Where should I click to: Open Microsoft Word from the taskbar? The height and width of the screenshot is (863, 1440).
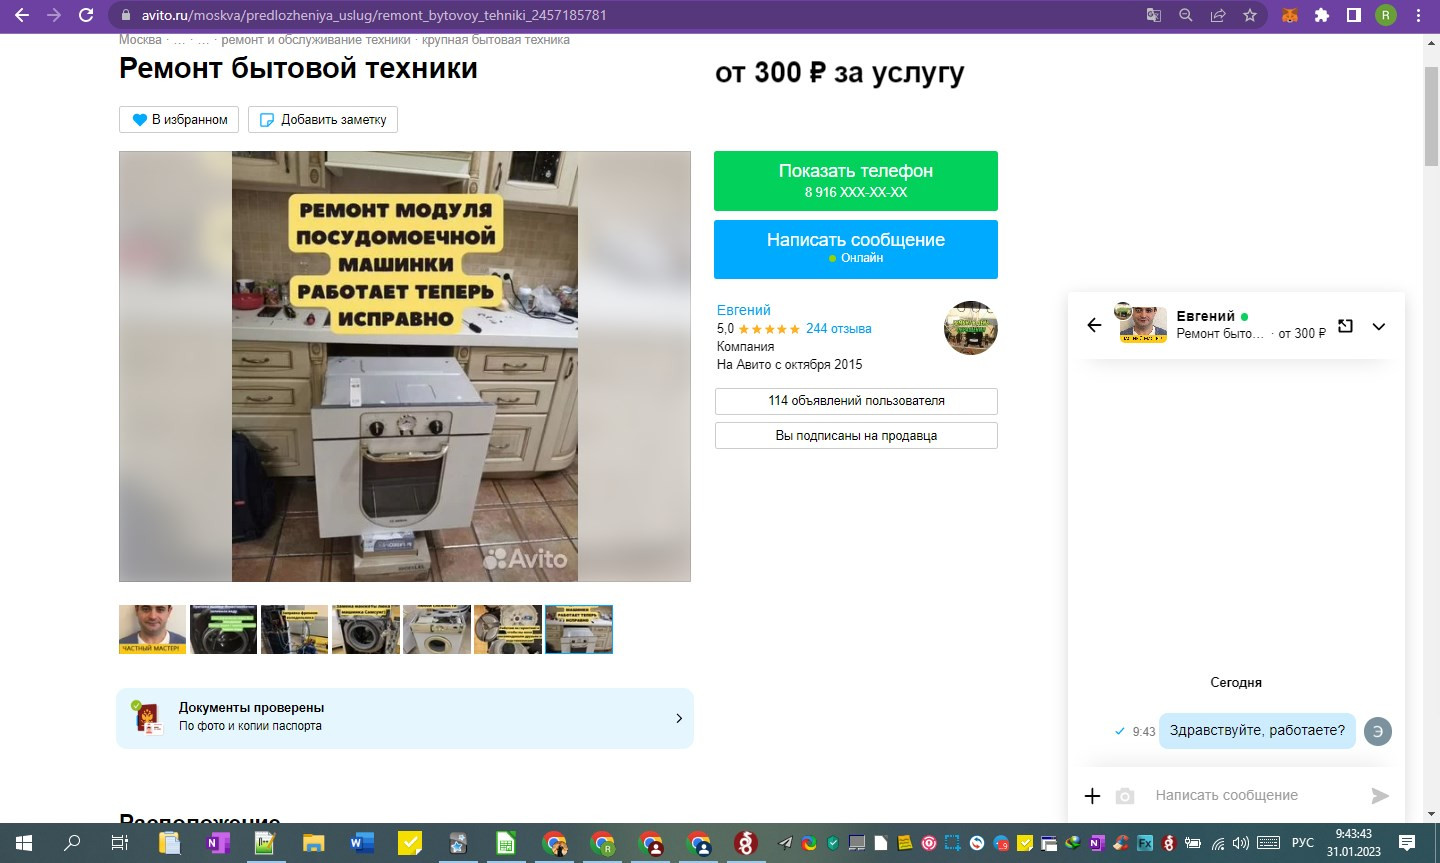click(361, 843)
